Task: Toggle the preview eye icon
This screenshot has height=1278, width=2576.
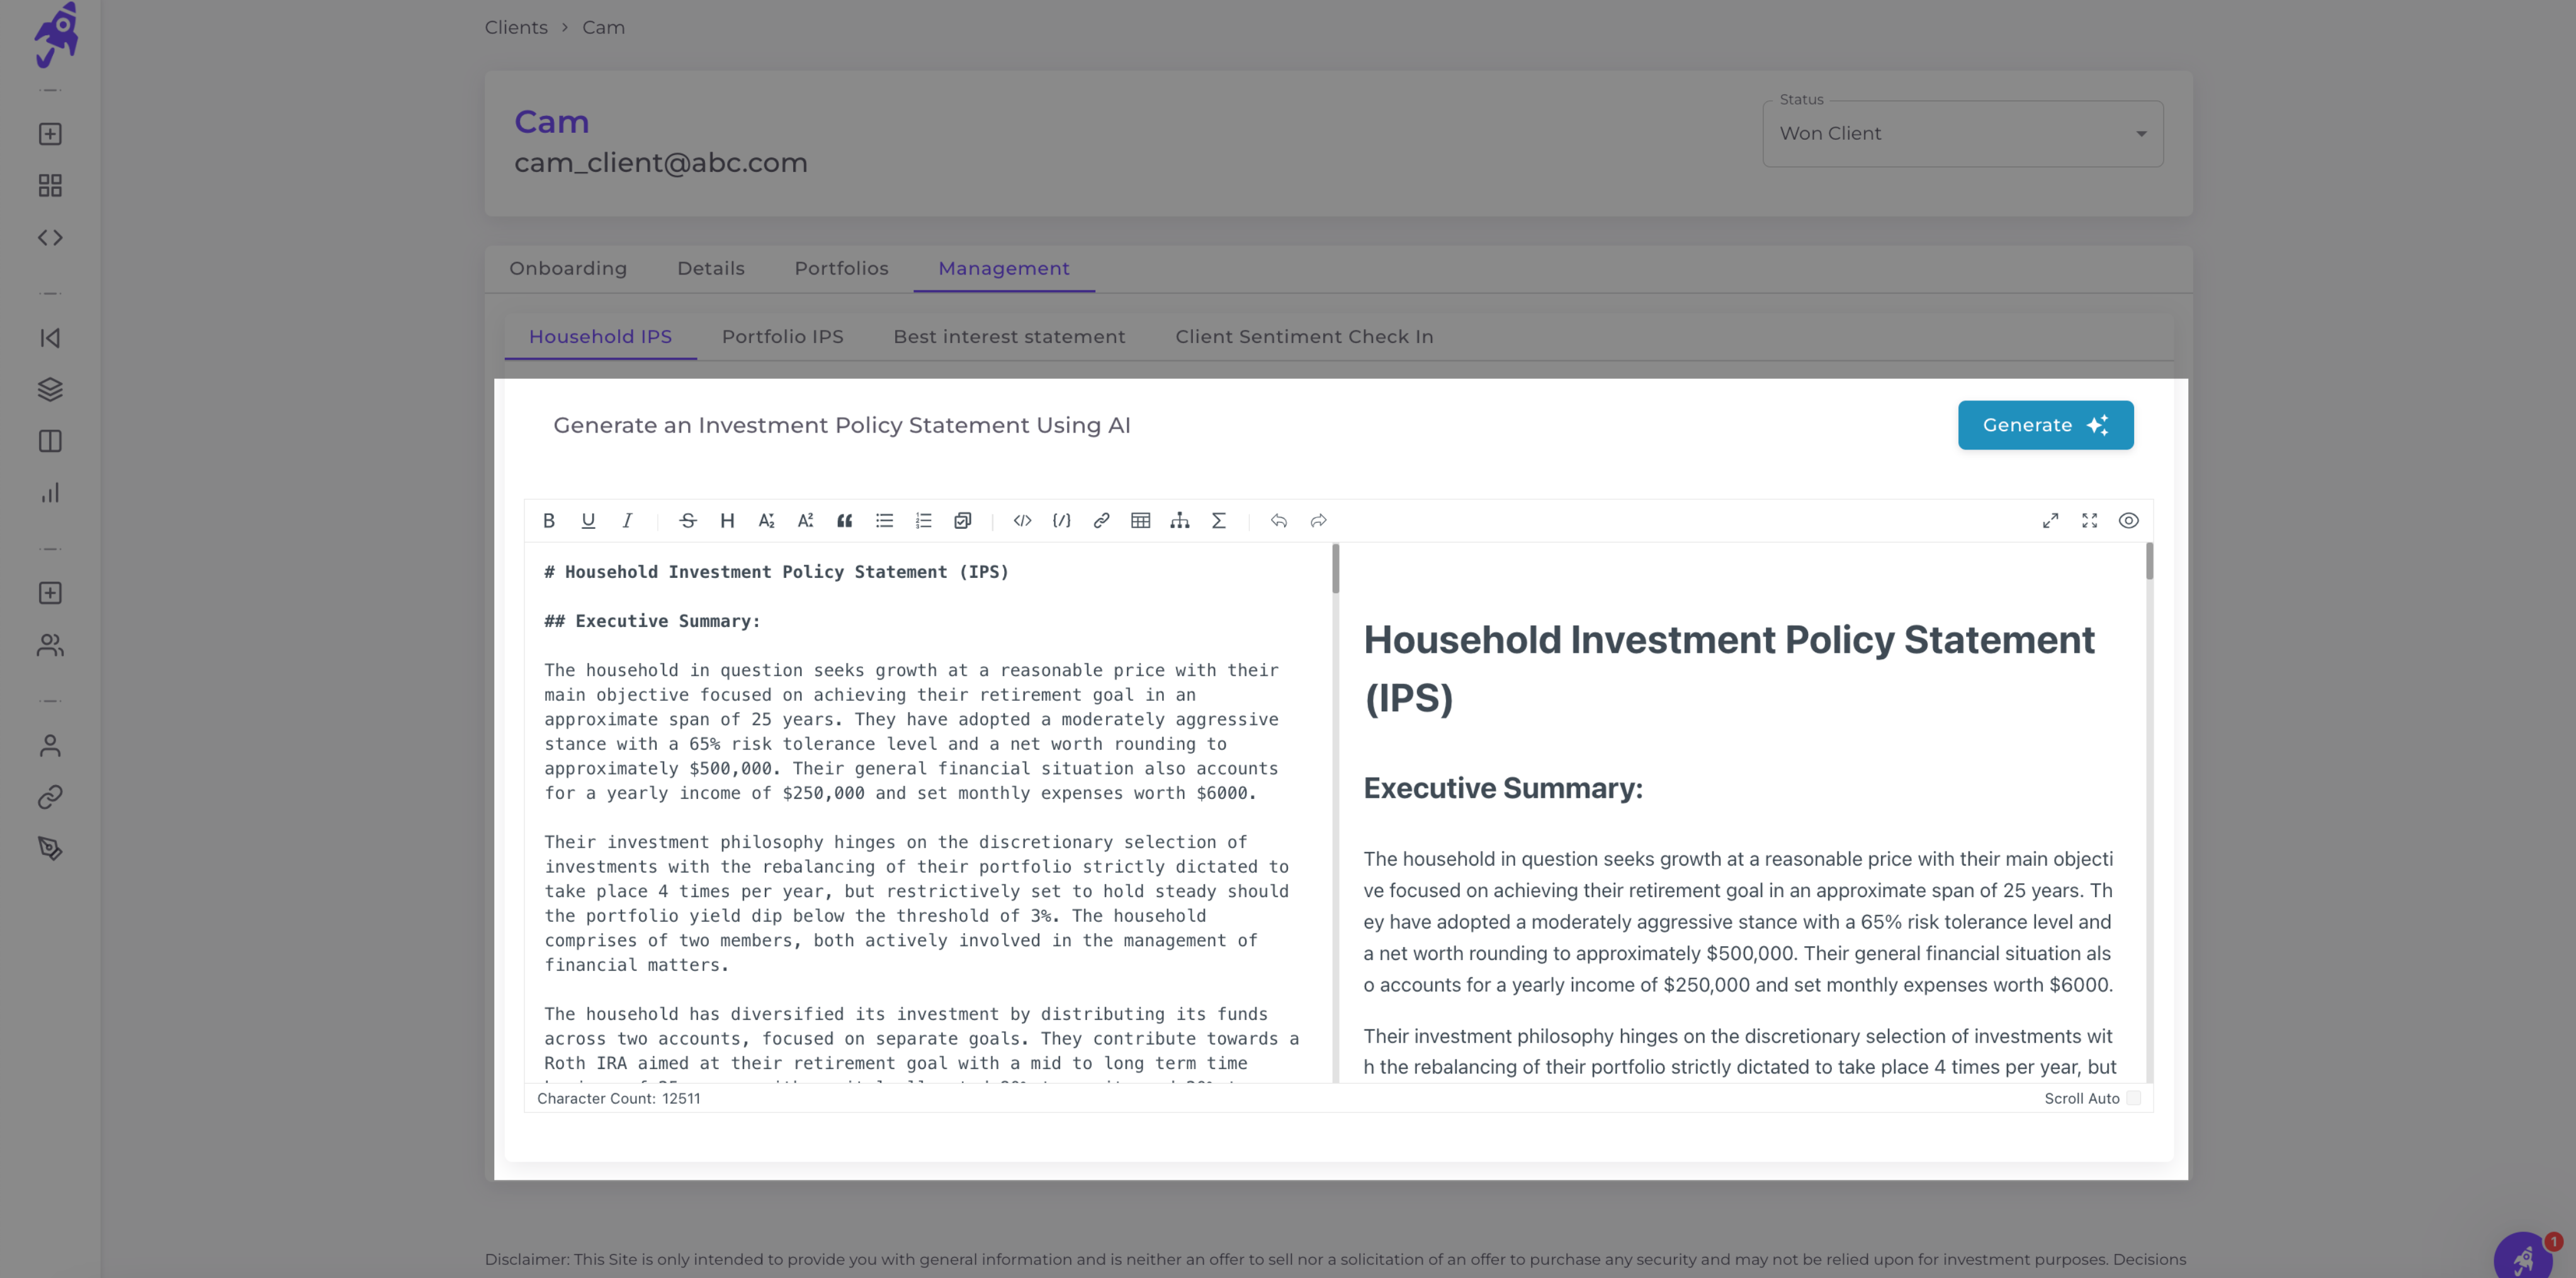Action: [2128, 520]
